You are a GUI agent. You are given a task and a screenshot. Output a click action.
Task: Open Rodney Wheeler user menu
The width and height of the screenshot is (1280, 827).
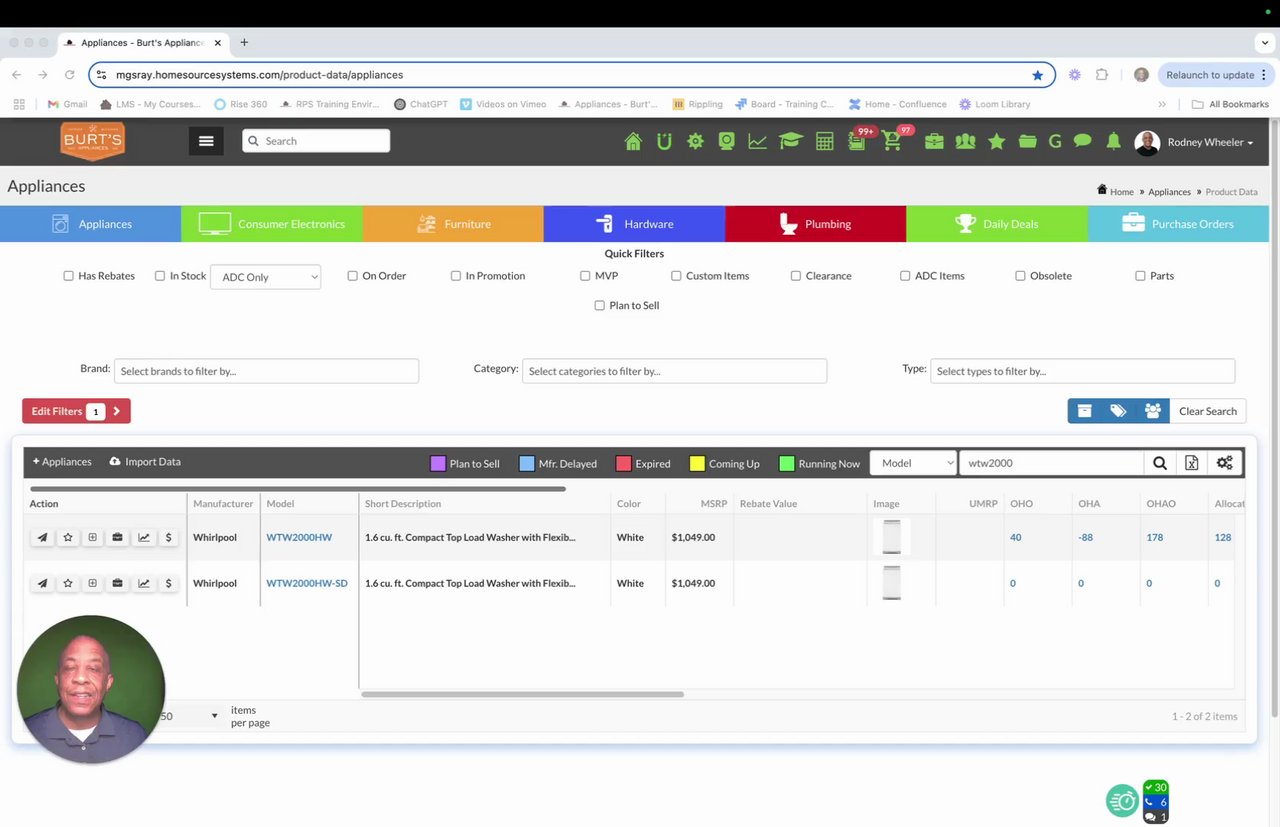(1195, 142)
